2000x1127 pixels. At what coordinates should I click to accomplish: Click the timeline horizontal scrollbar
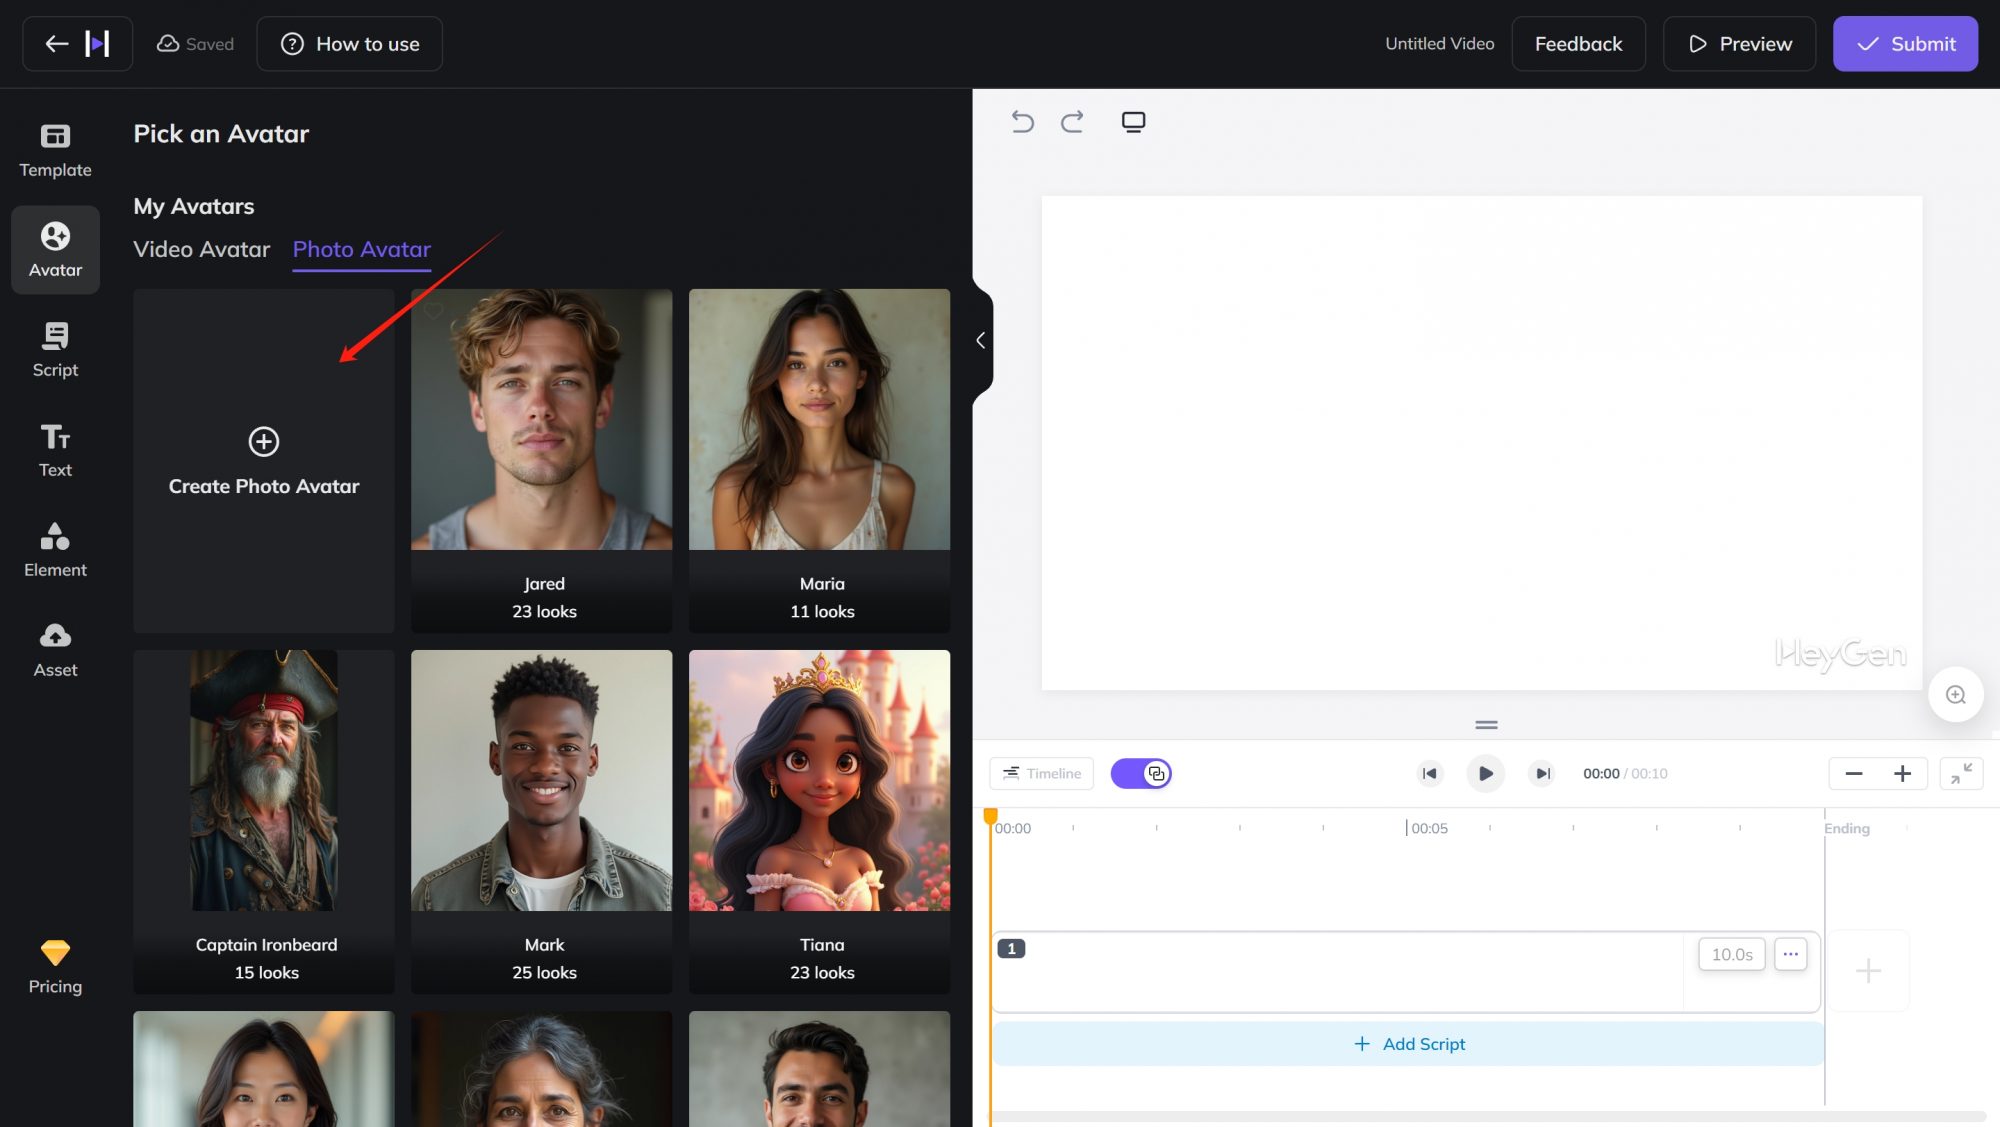click(x=1487, y=1116)
